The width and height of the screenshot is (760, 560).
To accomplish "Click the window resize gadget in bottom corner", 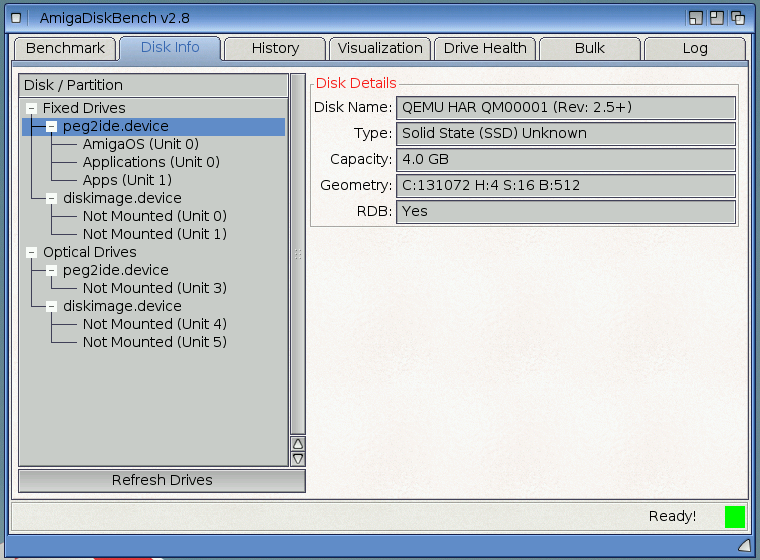I will coord(744,545).
